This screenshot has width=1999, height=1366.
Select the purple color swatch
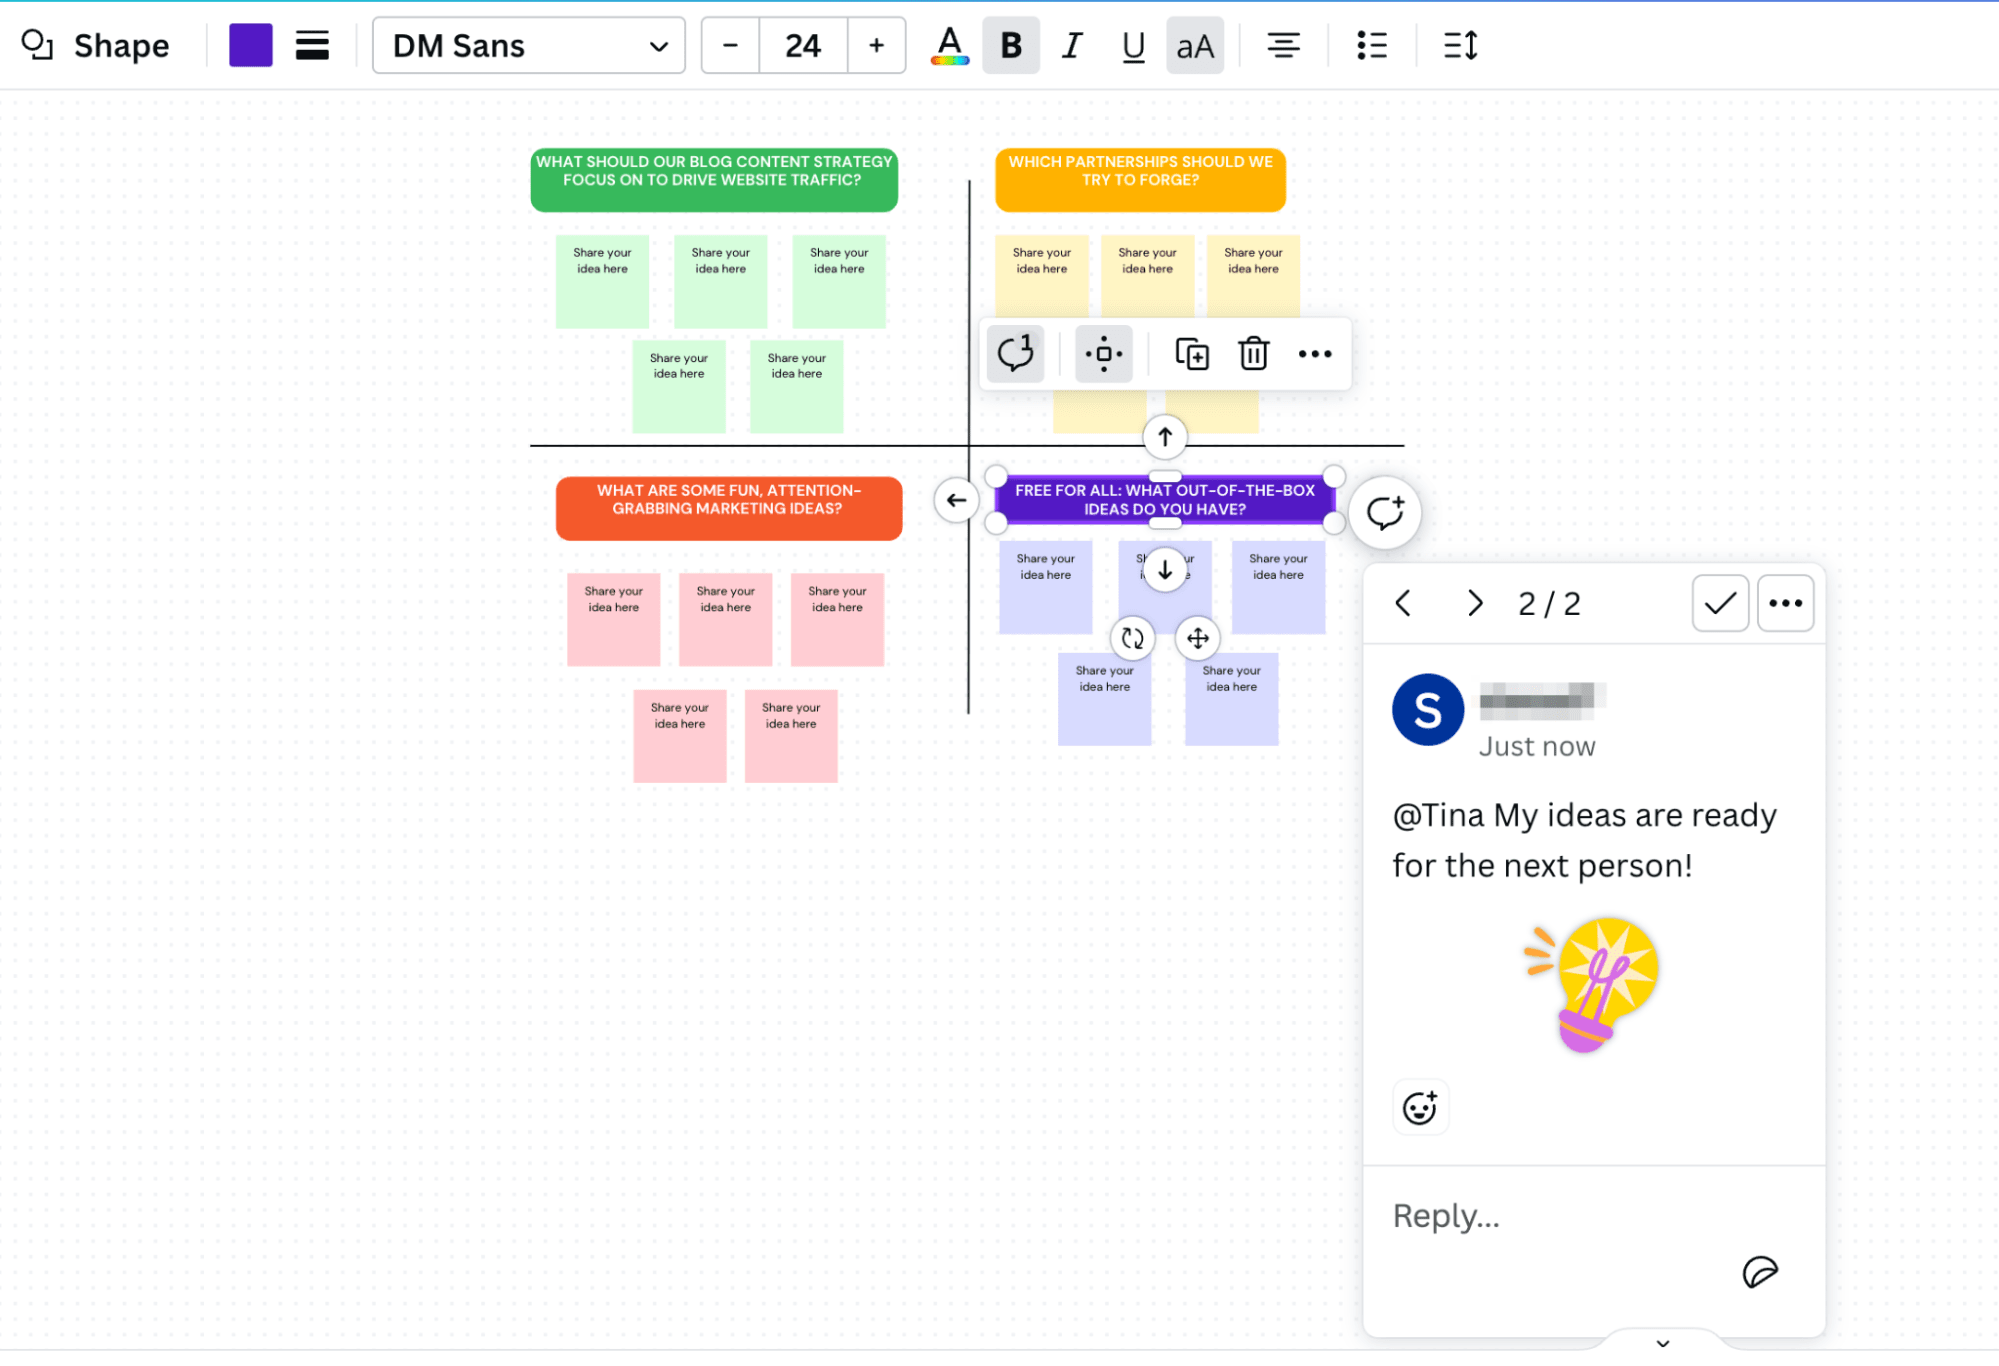point(250,45)
